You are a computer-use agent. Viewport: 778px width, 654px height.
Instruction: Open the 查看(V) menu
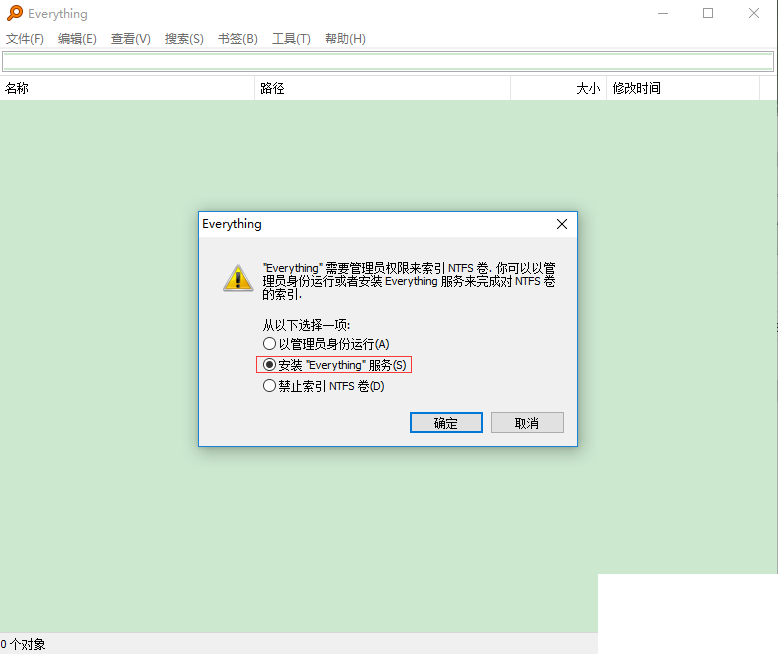tap(130, 39)
